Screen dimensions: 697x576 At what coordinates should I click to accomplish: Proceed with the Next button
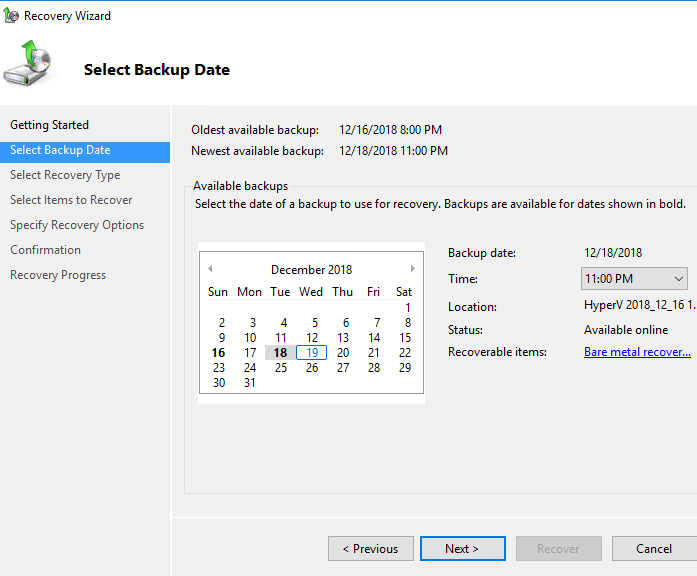(462, 548)
